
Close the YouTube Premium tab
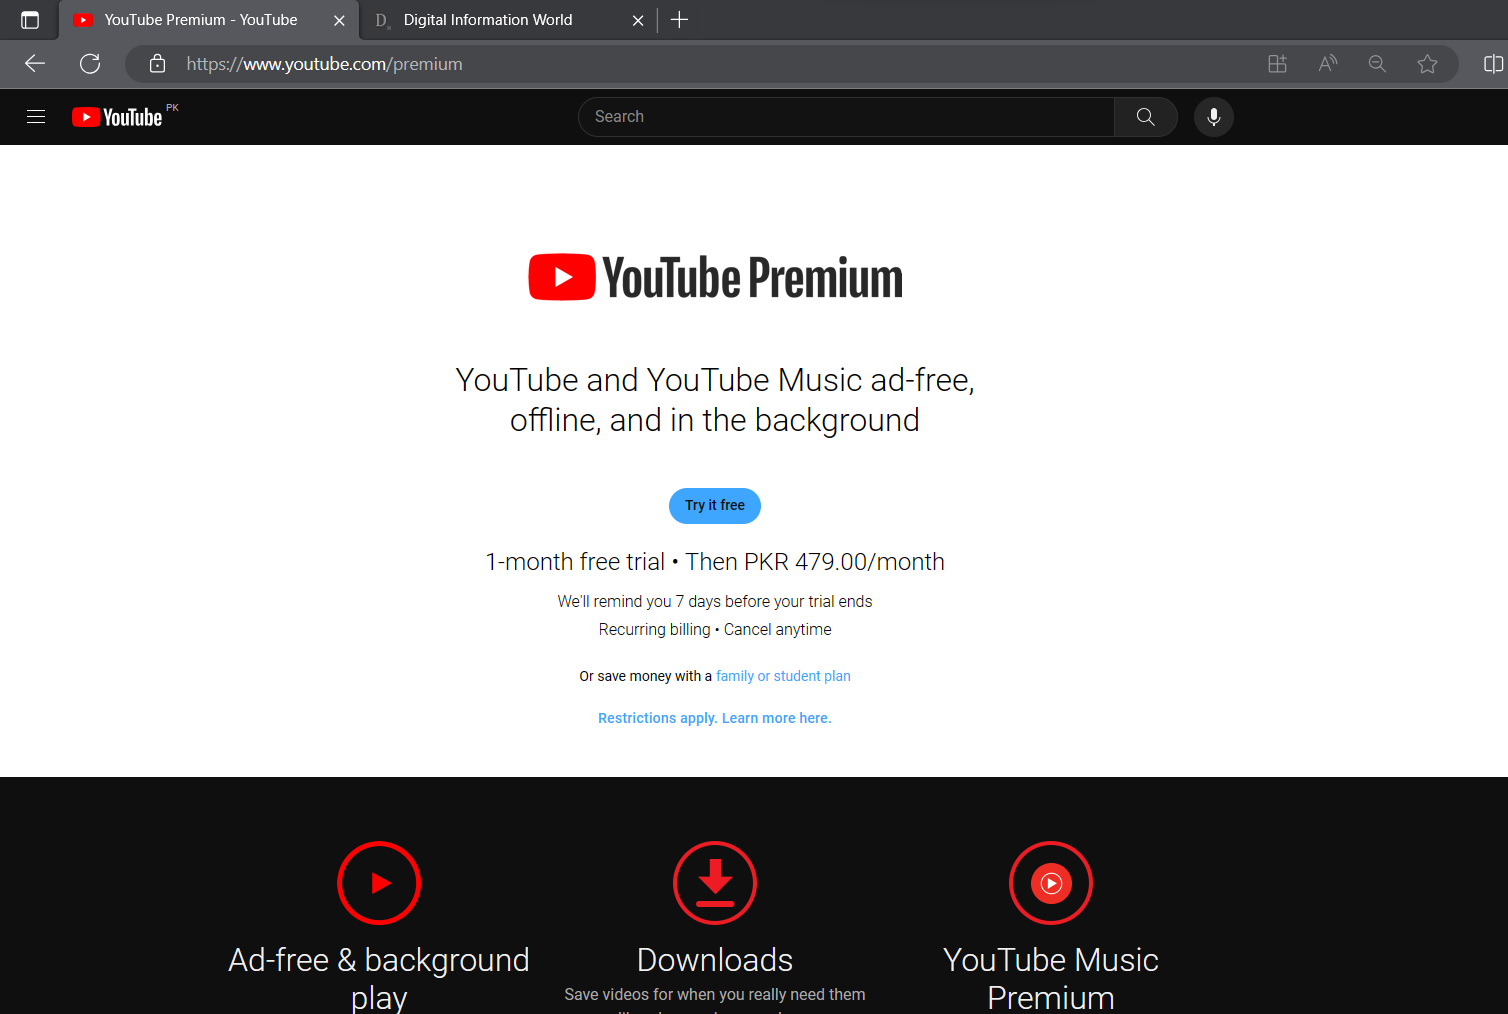coord(339,20)
